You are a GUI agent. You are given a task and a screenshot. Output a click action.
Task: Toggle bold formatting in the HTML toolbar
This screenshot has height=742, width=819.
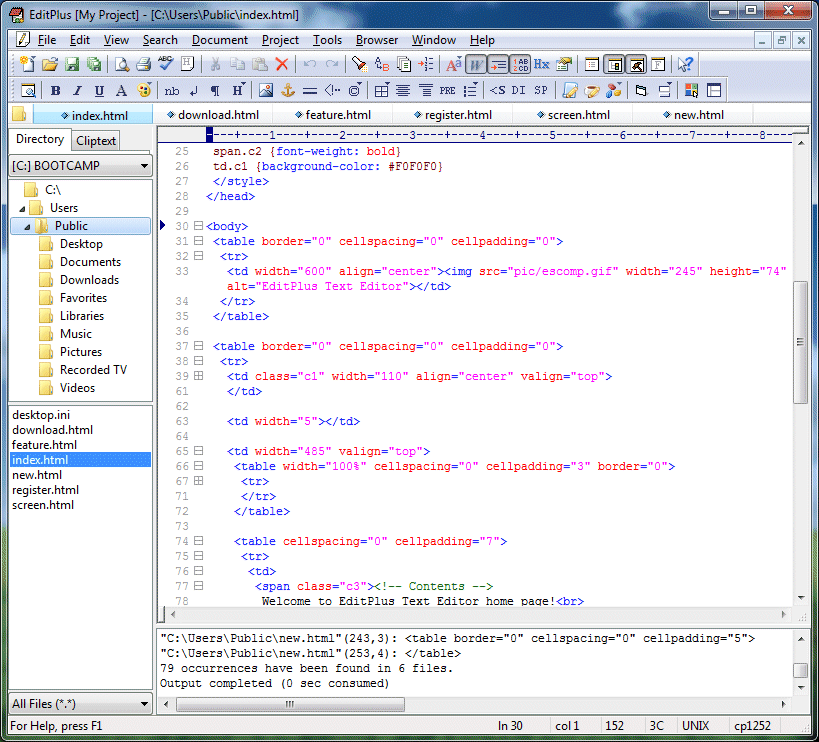(x=54, y=89)
